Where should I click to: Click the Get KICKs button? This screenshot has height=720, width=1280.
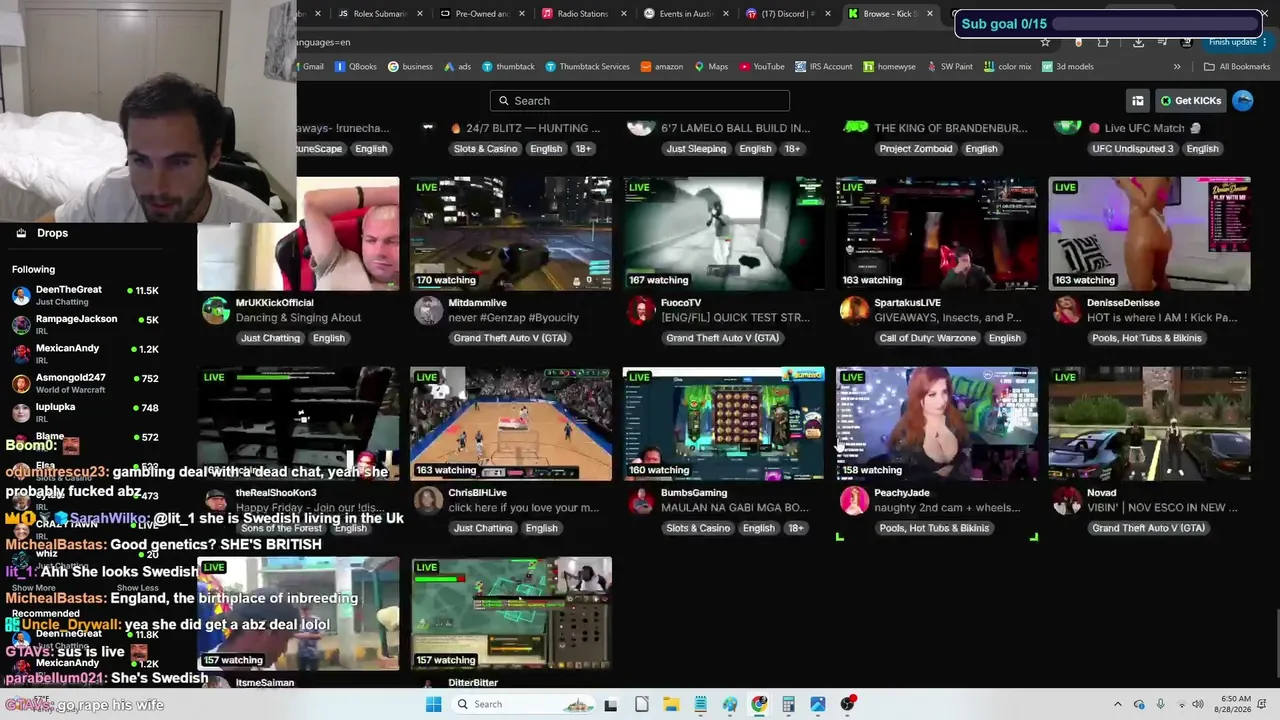click(1190, 101)
